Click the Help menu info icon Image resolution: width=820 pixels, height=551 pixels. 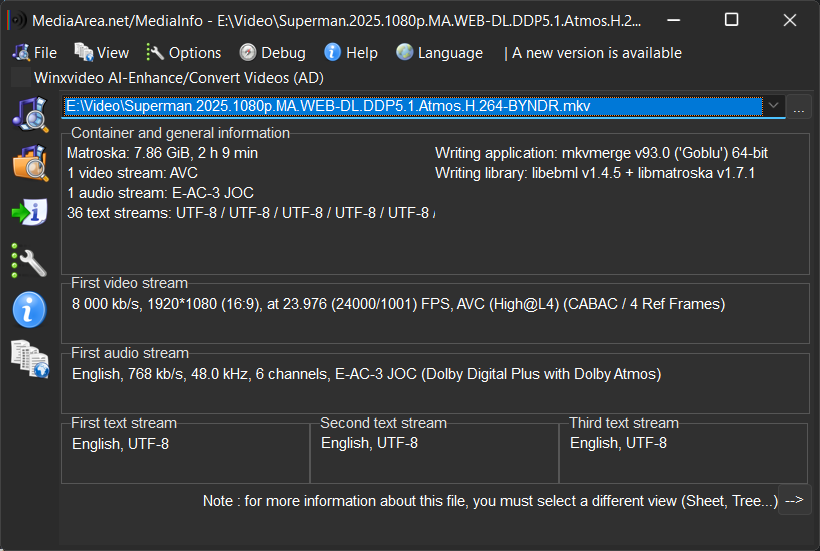click(333, 52)
